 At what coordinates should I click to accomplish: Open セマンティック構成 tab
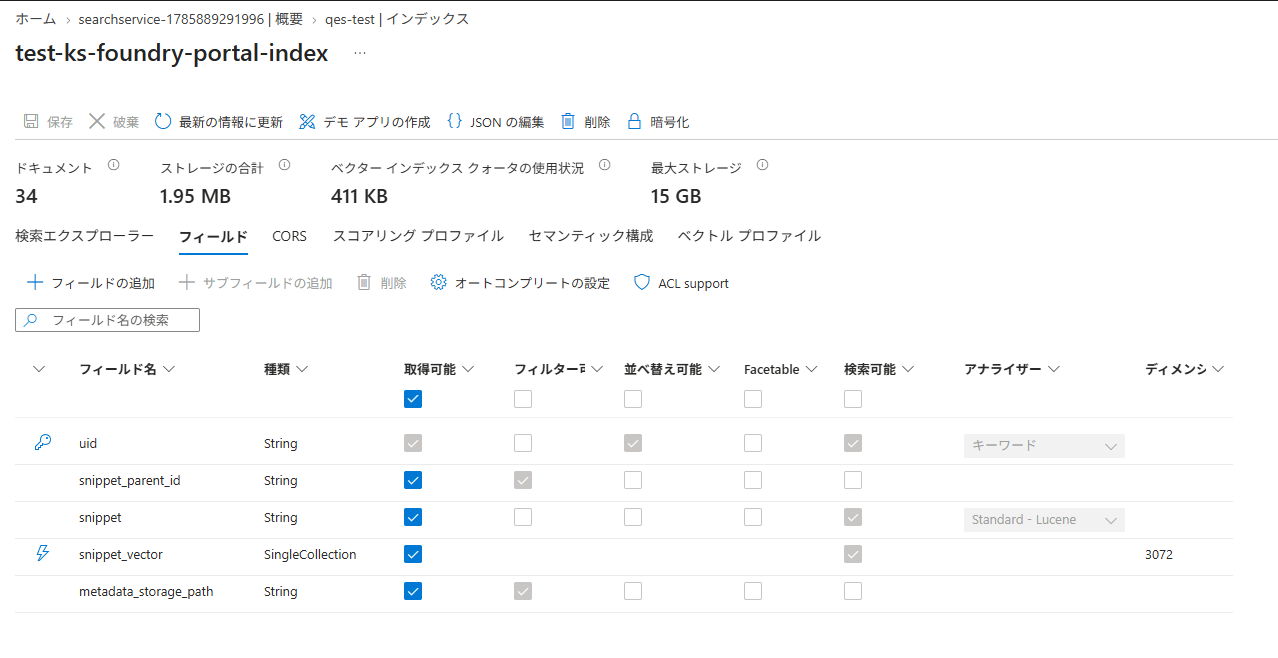click(x=591, y=236)
